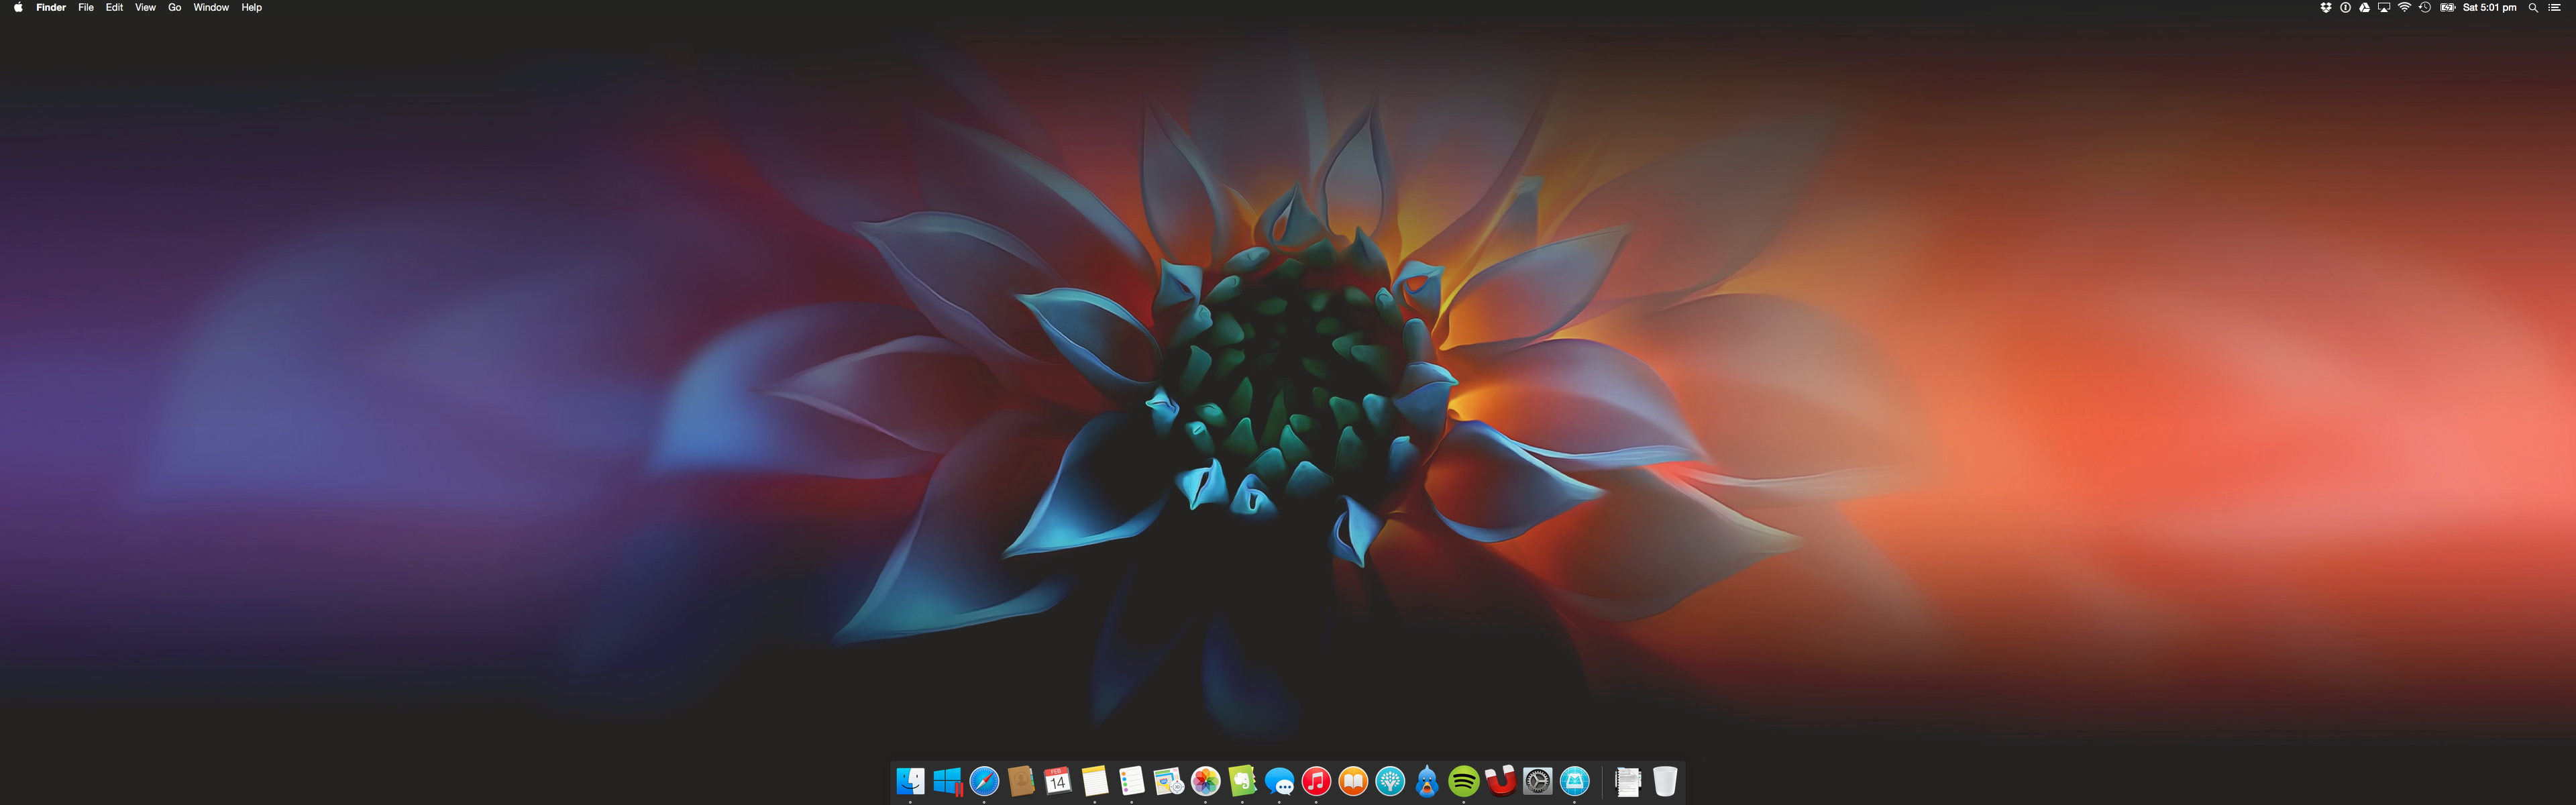Open Finder from the Dock
The height and width of the screenshot is (805, 2576).
click(910, 781)
